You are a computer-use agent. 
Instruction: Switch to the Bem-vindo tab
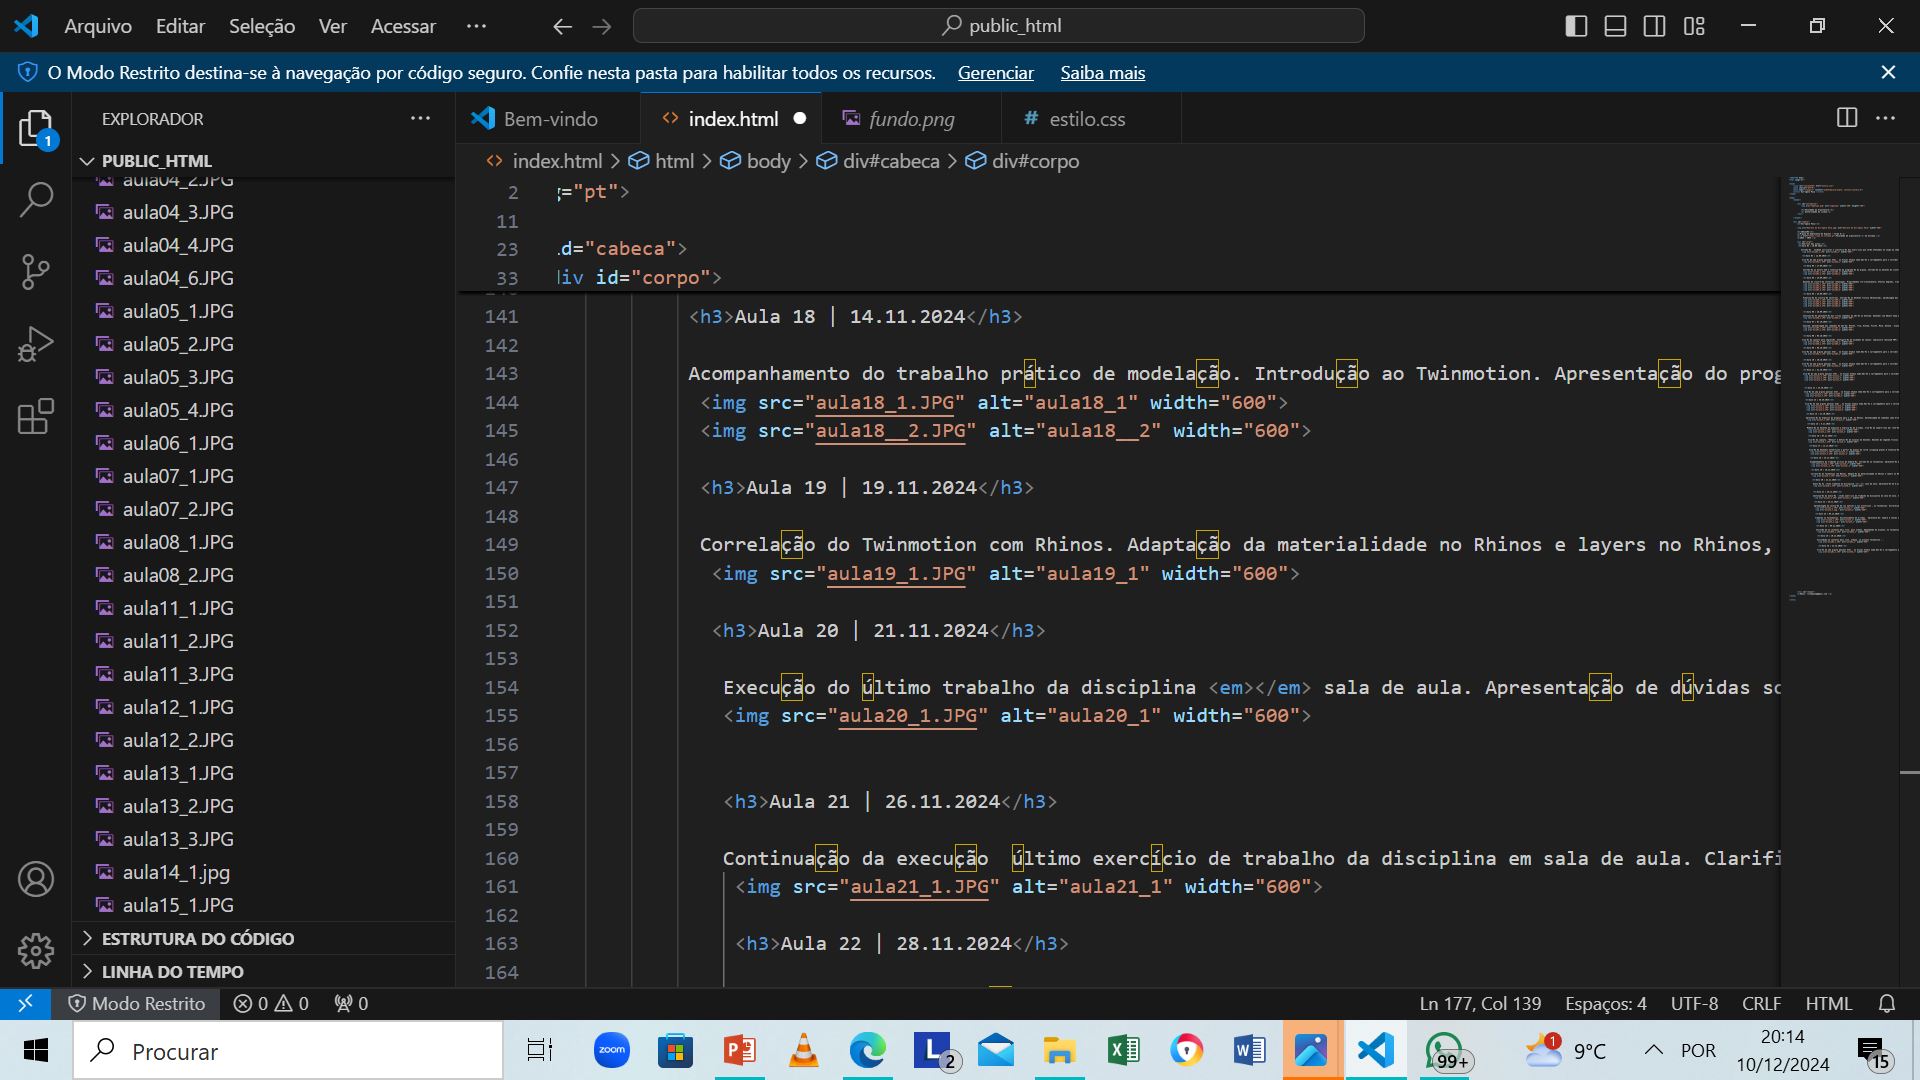[x=548, y=118]
